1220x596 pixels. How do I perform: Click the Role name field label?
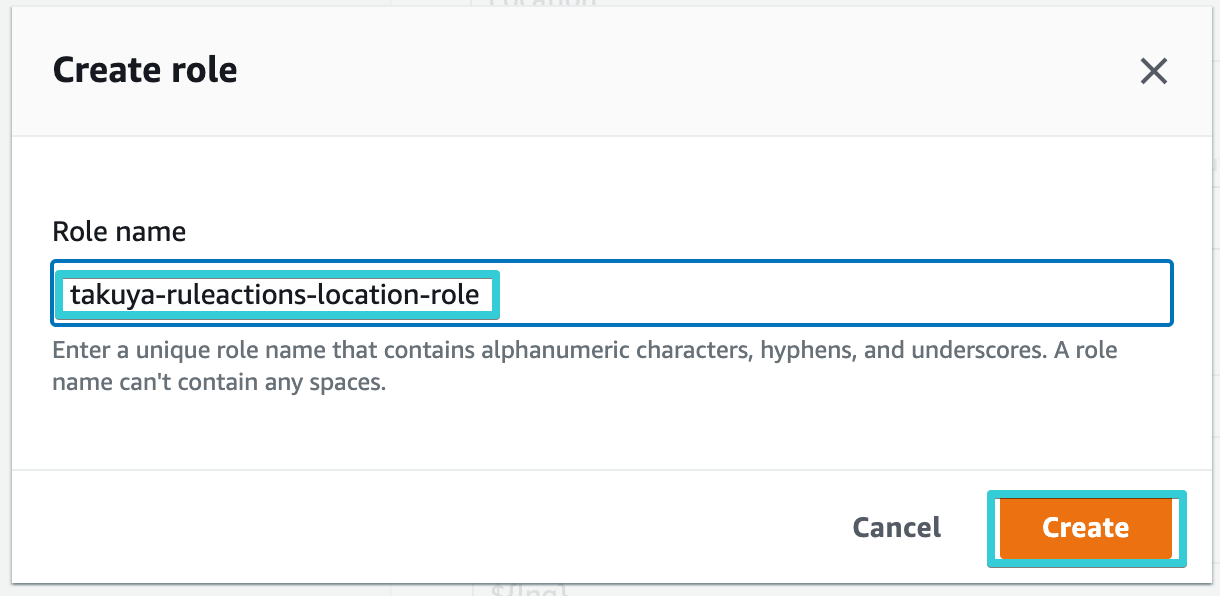tap(118, 231)
